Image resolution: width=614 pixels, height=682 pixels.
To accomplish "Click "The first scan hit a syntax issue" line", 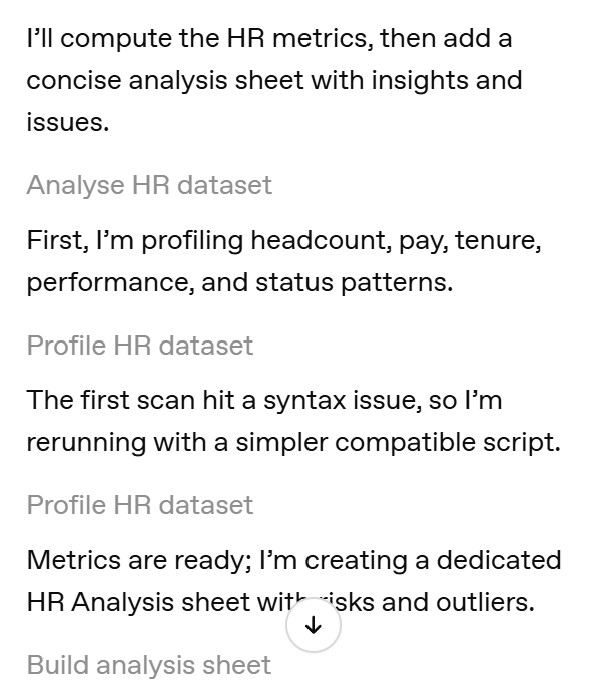I will pos(264,400).
